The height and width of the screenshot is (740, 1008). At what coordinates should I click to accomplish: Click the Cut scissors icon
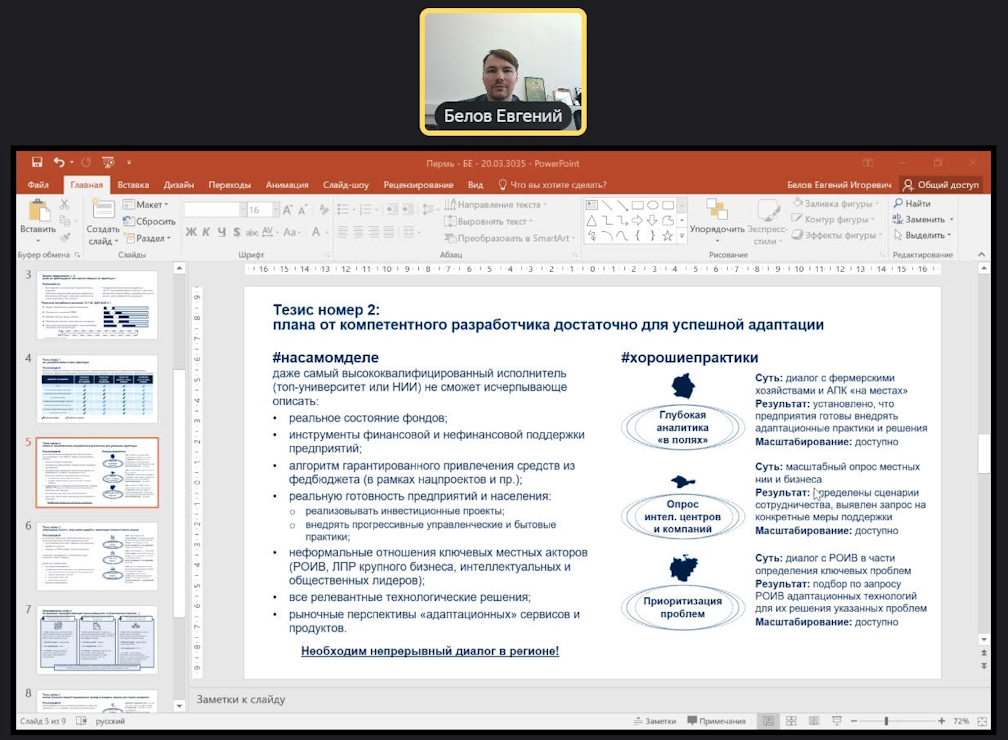(65, 204)
